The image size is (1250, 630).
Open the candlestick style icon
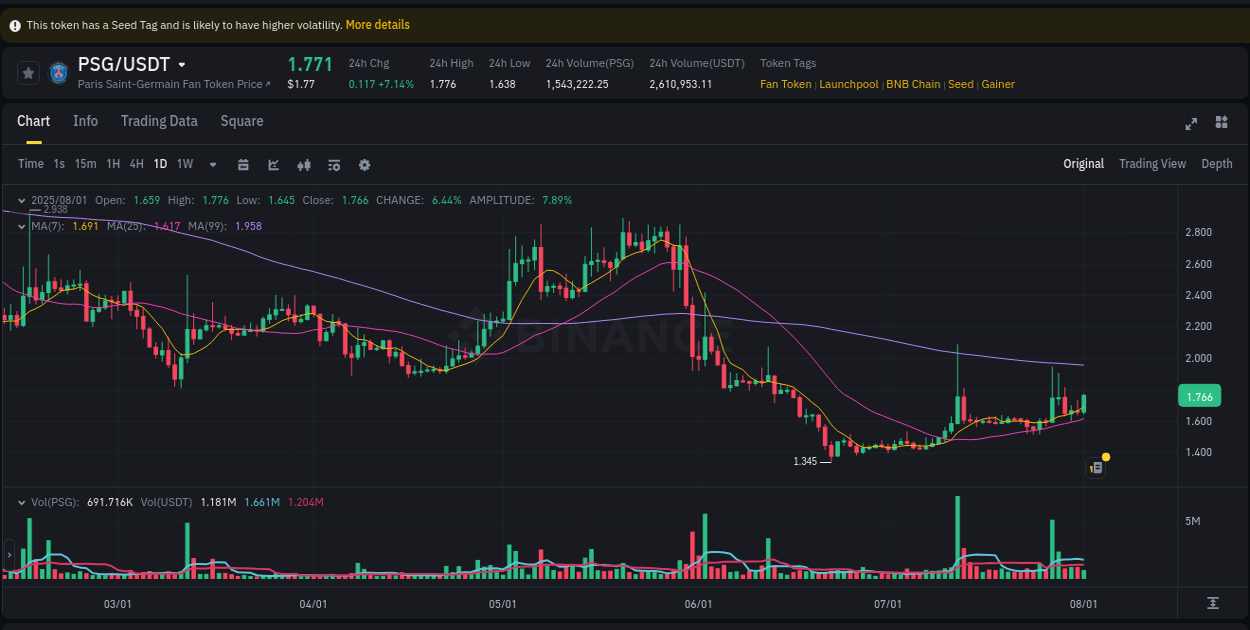click(304, 164)
